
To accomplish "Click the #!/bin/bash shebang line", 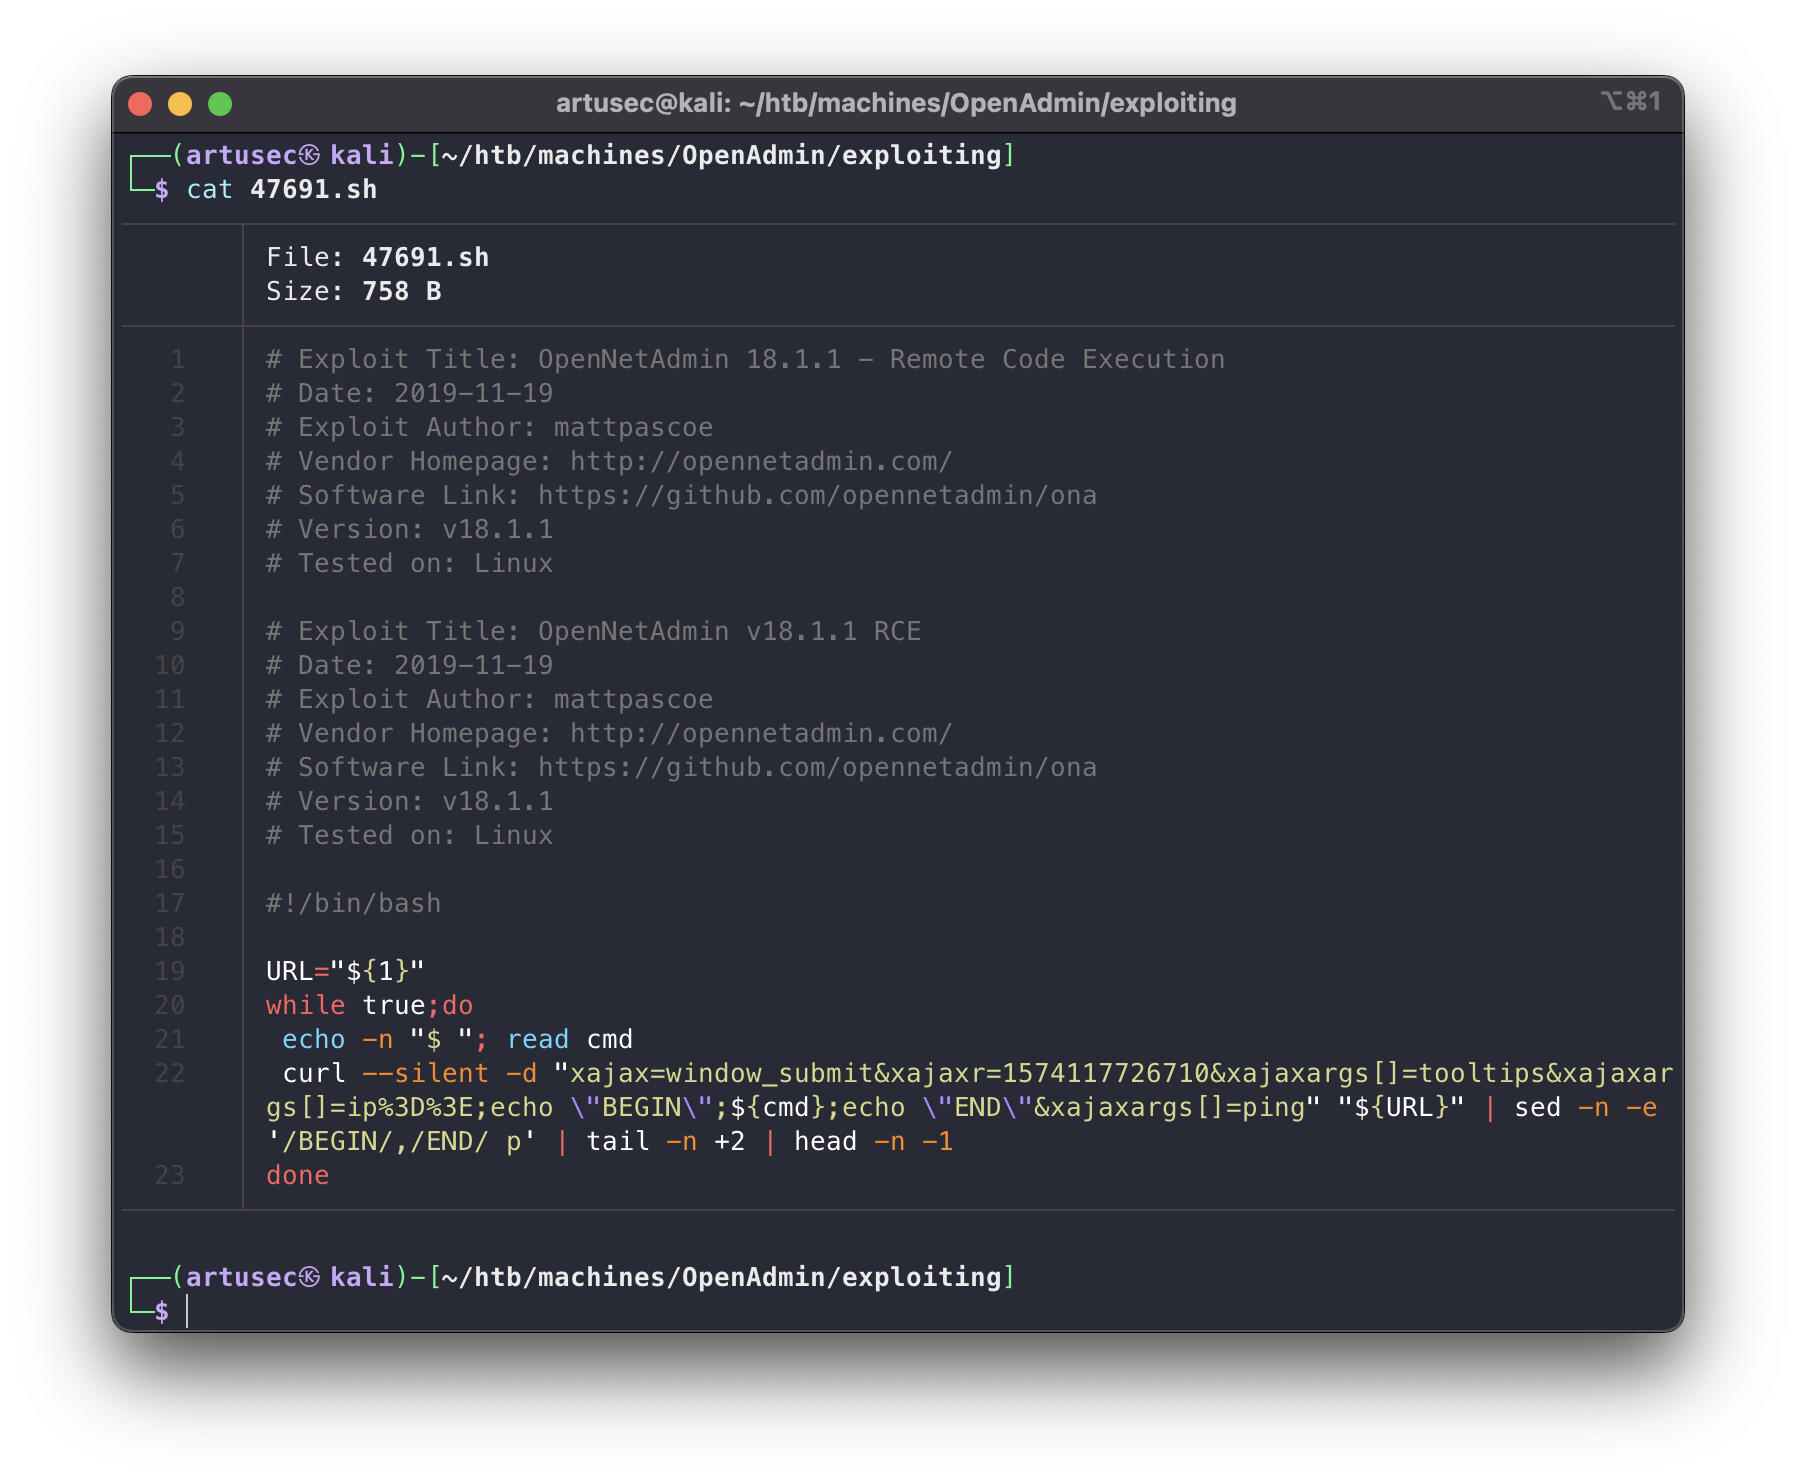I will (352, 903).
